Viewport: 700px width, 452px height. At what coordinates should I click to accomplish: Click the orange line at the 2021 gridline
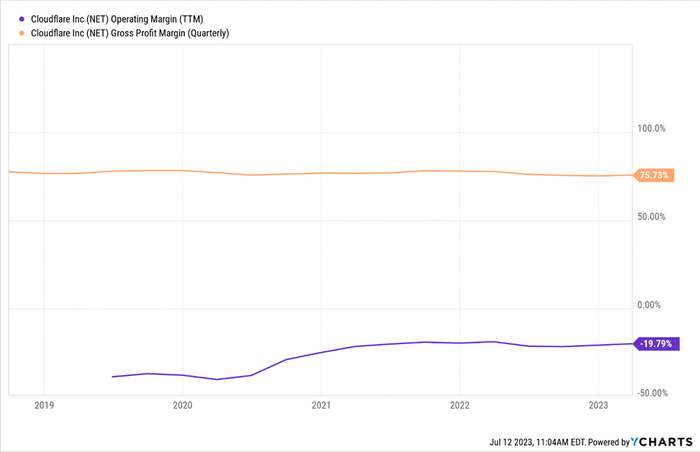click(x=321, y=173)
